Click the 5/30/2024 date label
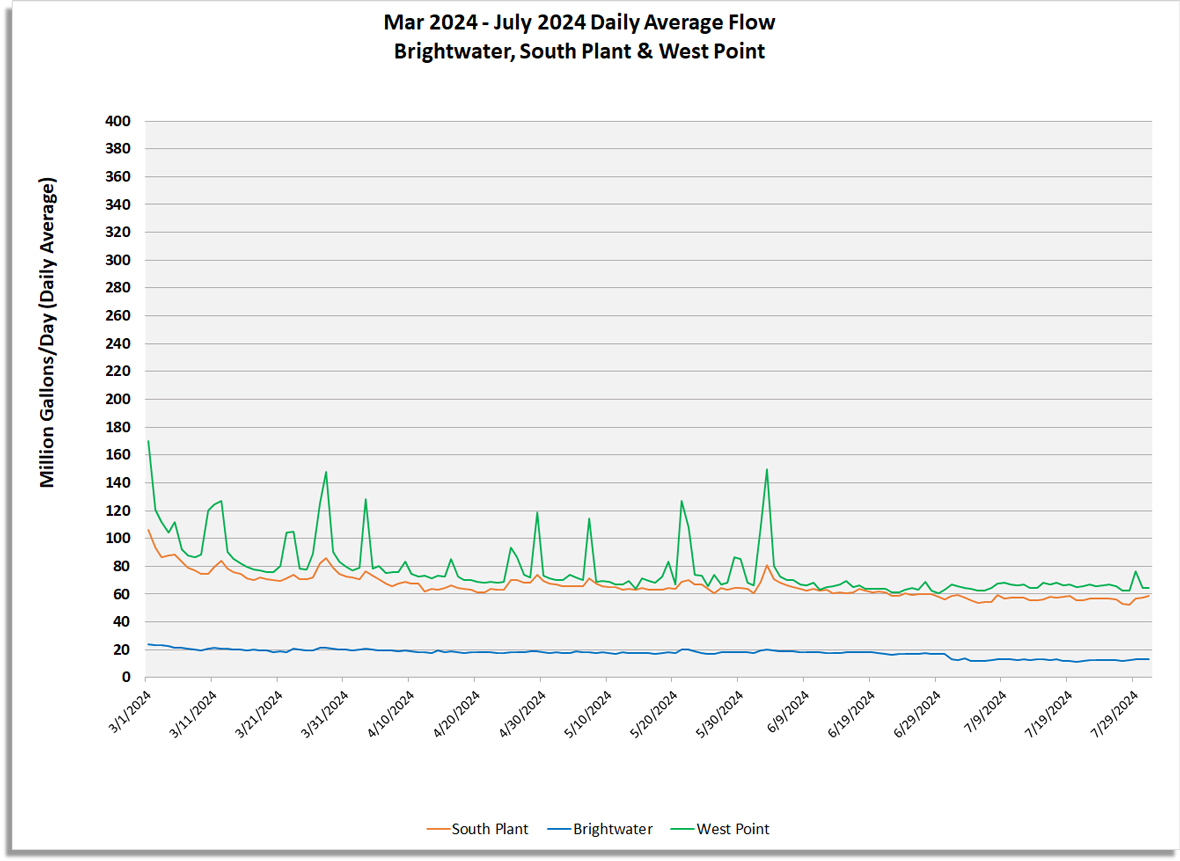Screen dimensions: 1180x861 pos(719,715)
